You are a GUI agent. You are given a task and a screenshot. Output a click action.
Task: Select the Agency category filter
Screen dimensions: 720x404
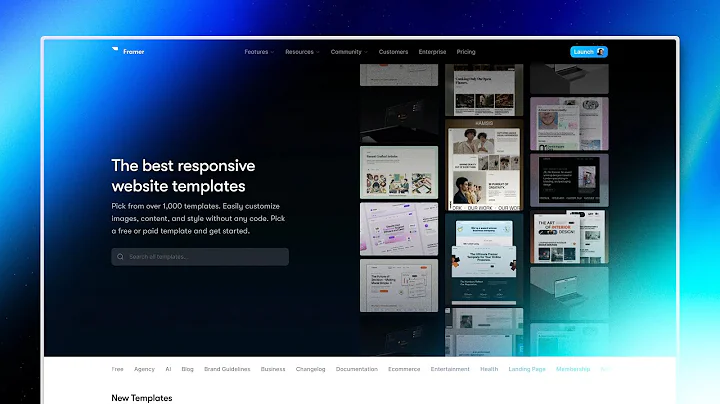tap(144, 369)
